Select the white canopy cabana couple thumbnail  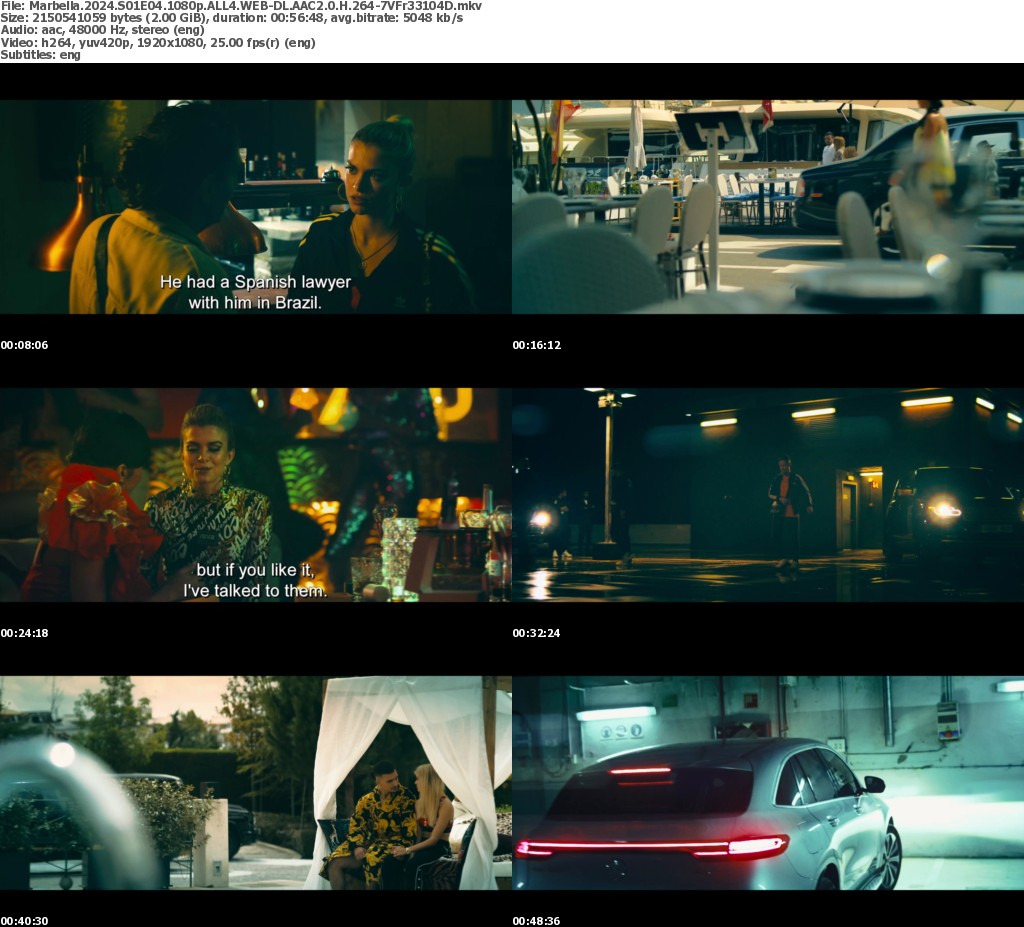coord(255,782)
